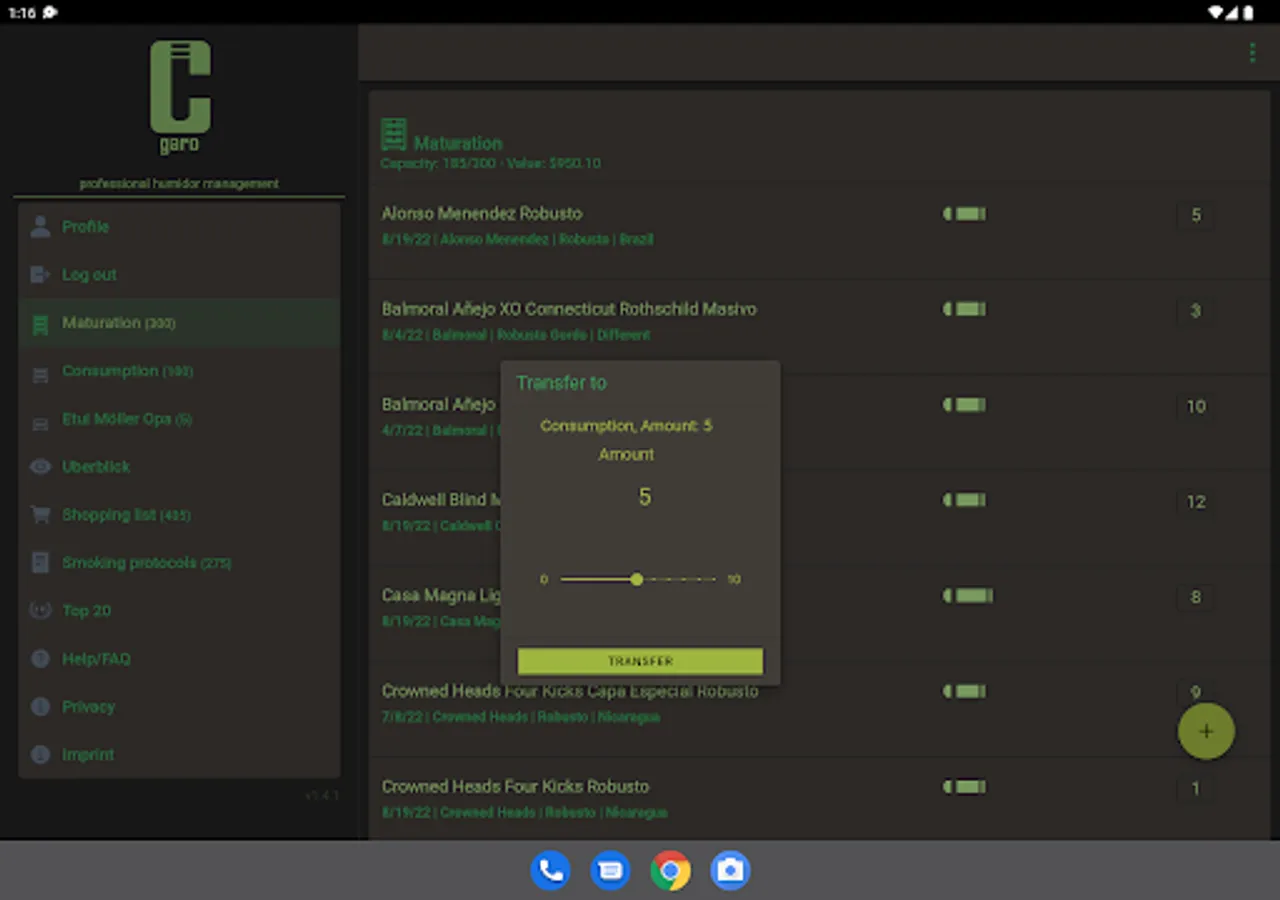Image resolution: width=1280 pixels, height=900 pixels.
Task: Click the count 8 for Casa Magna
Action: coord(1196,597)
